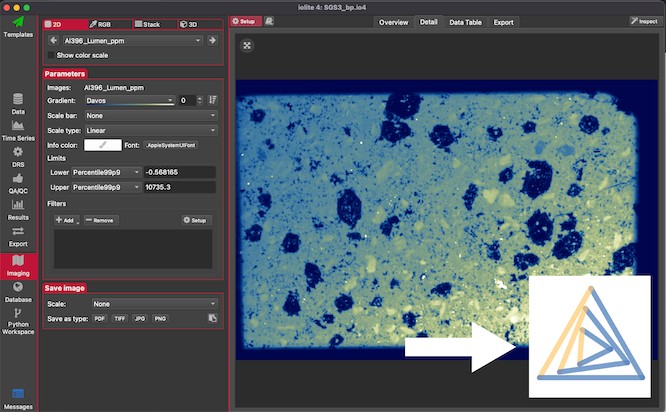The height and width of the screenshot is (412, 666).
Task: Enable Show color scale checkbox
Action: [51, 55]
